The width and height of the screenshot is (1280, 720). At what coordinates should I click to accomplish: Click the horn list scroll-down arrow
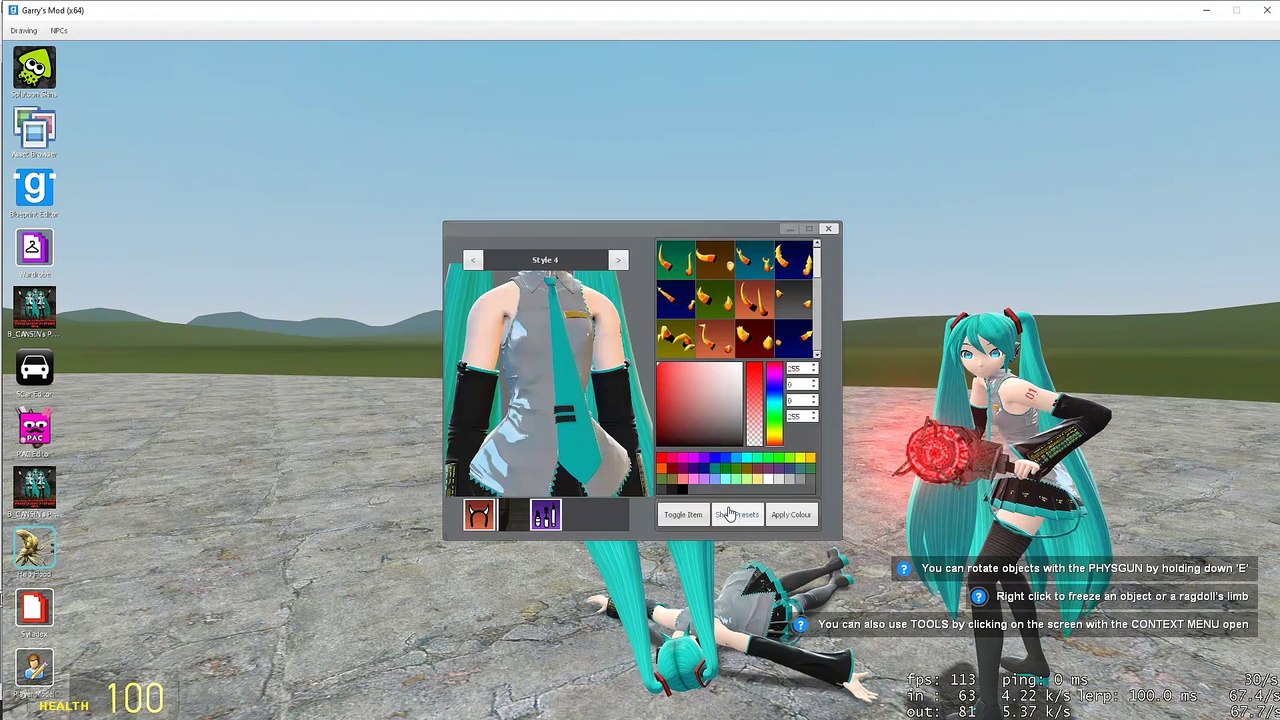[x=816, y=354]
